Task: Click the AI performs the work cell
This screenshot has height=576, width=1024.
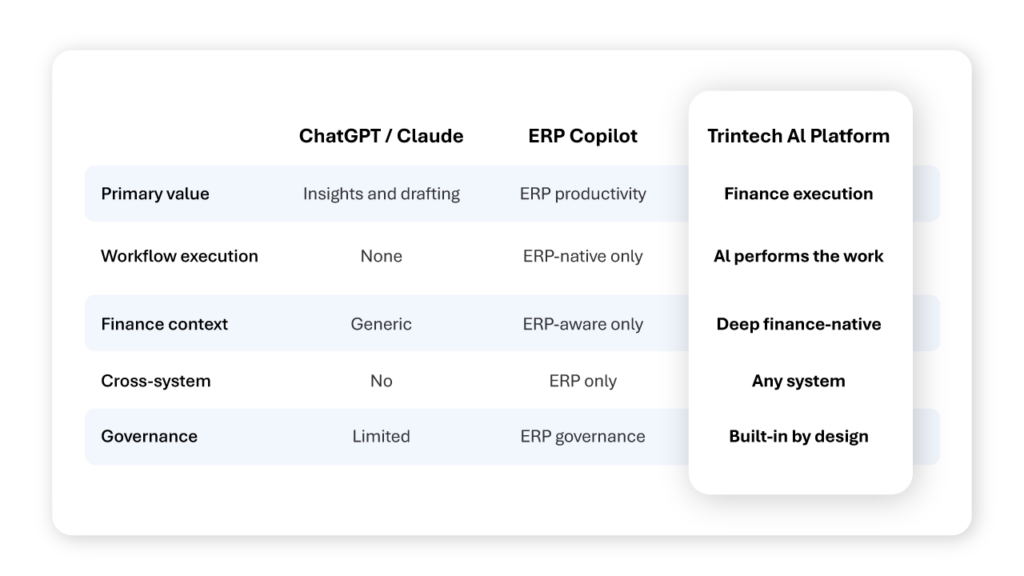Action: (798, 256)
